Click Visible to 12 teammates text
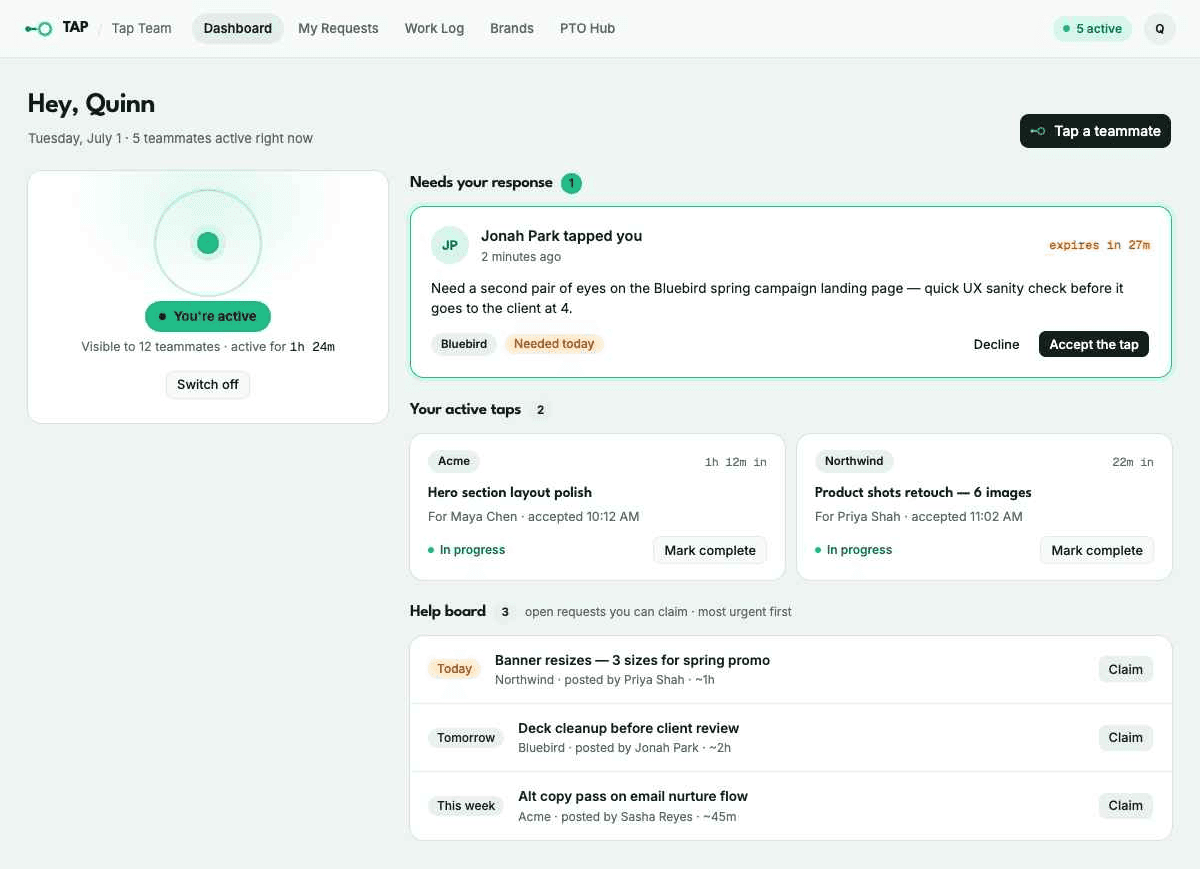The width and height of the screenshot is (1200, 869). coord(150,347)
